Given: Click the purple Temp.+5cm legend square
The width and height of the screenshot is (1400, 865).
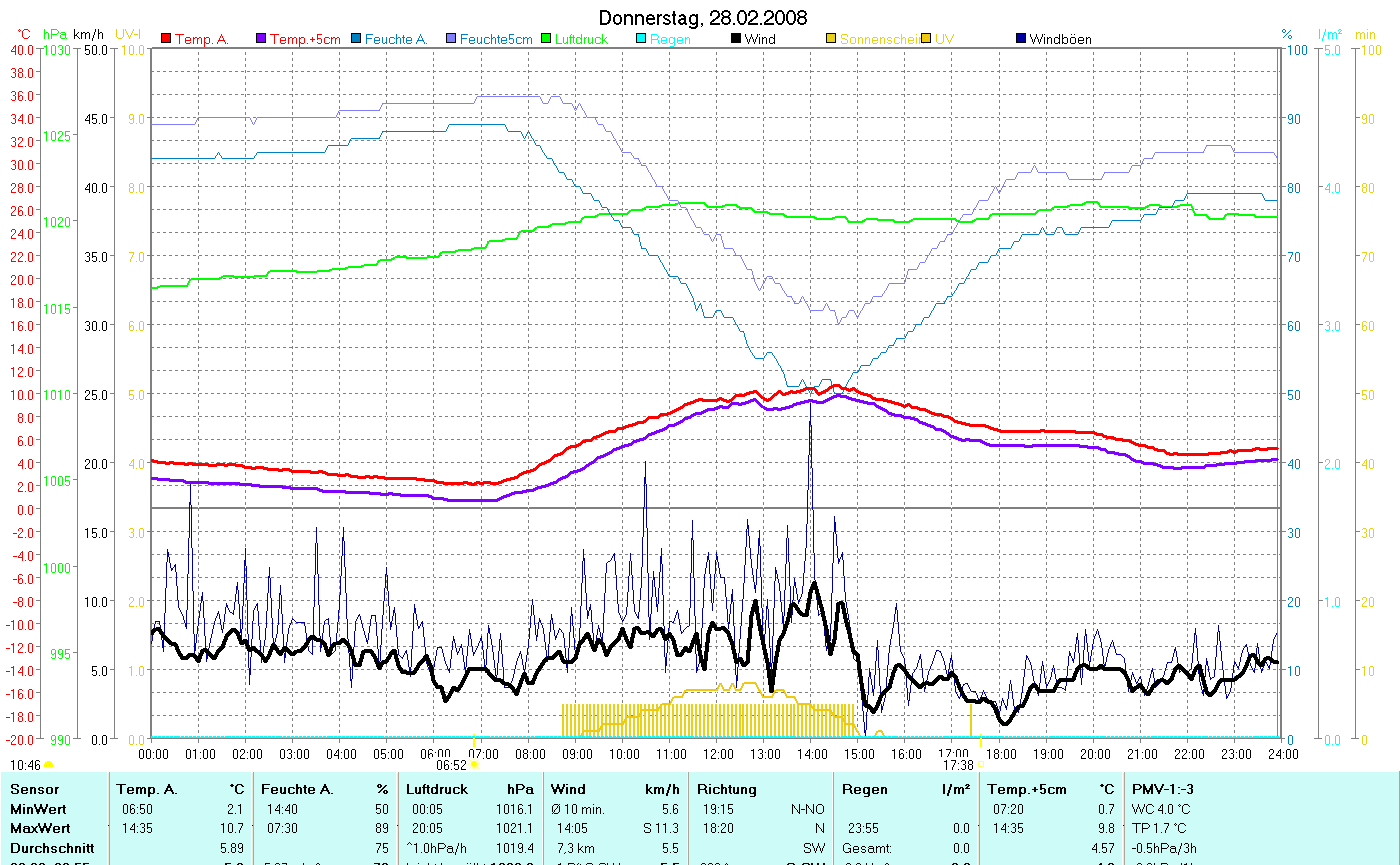Looking at the screenshot, I should [263, 39].
